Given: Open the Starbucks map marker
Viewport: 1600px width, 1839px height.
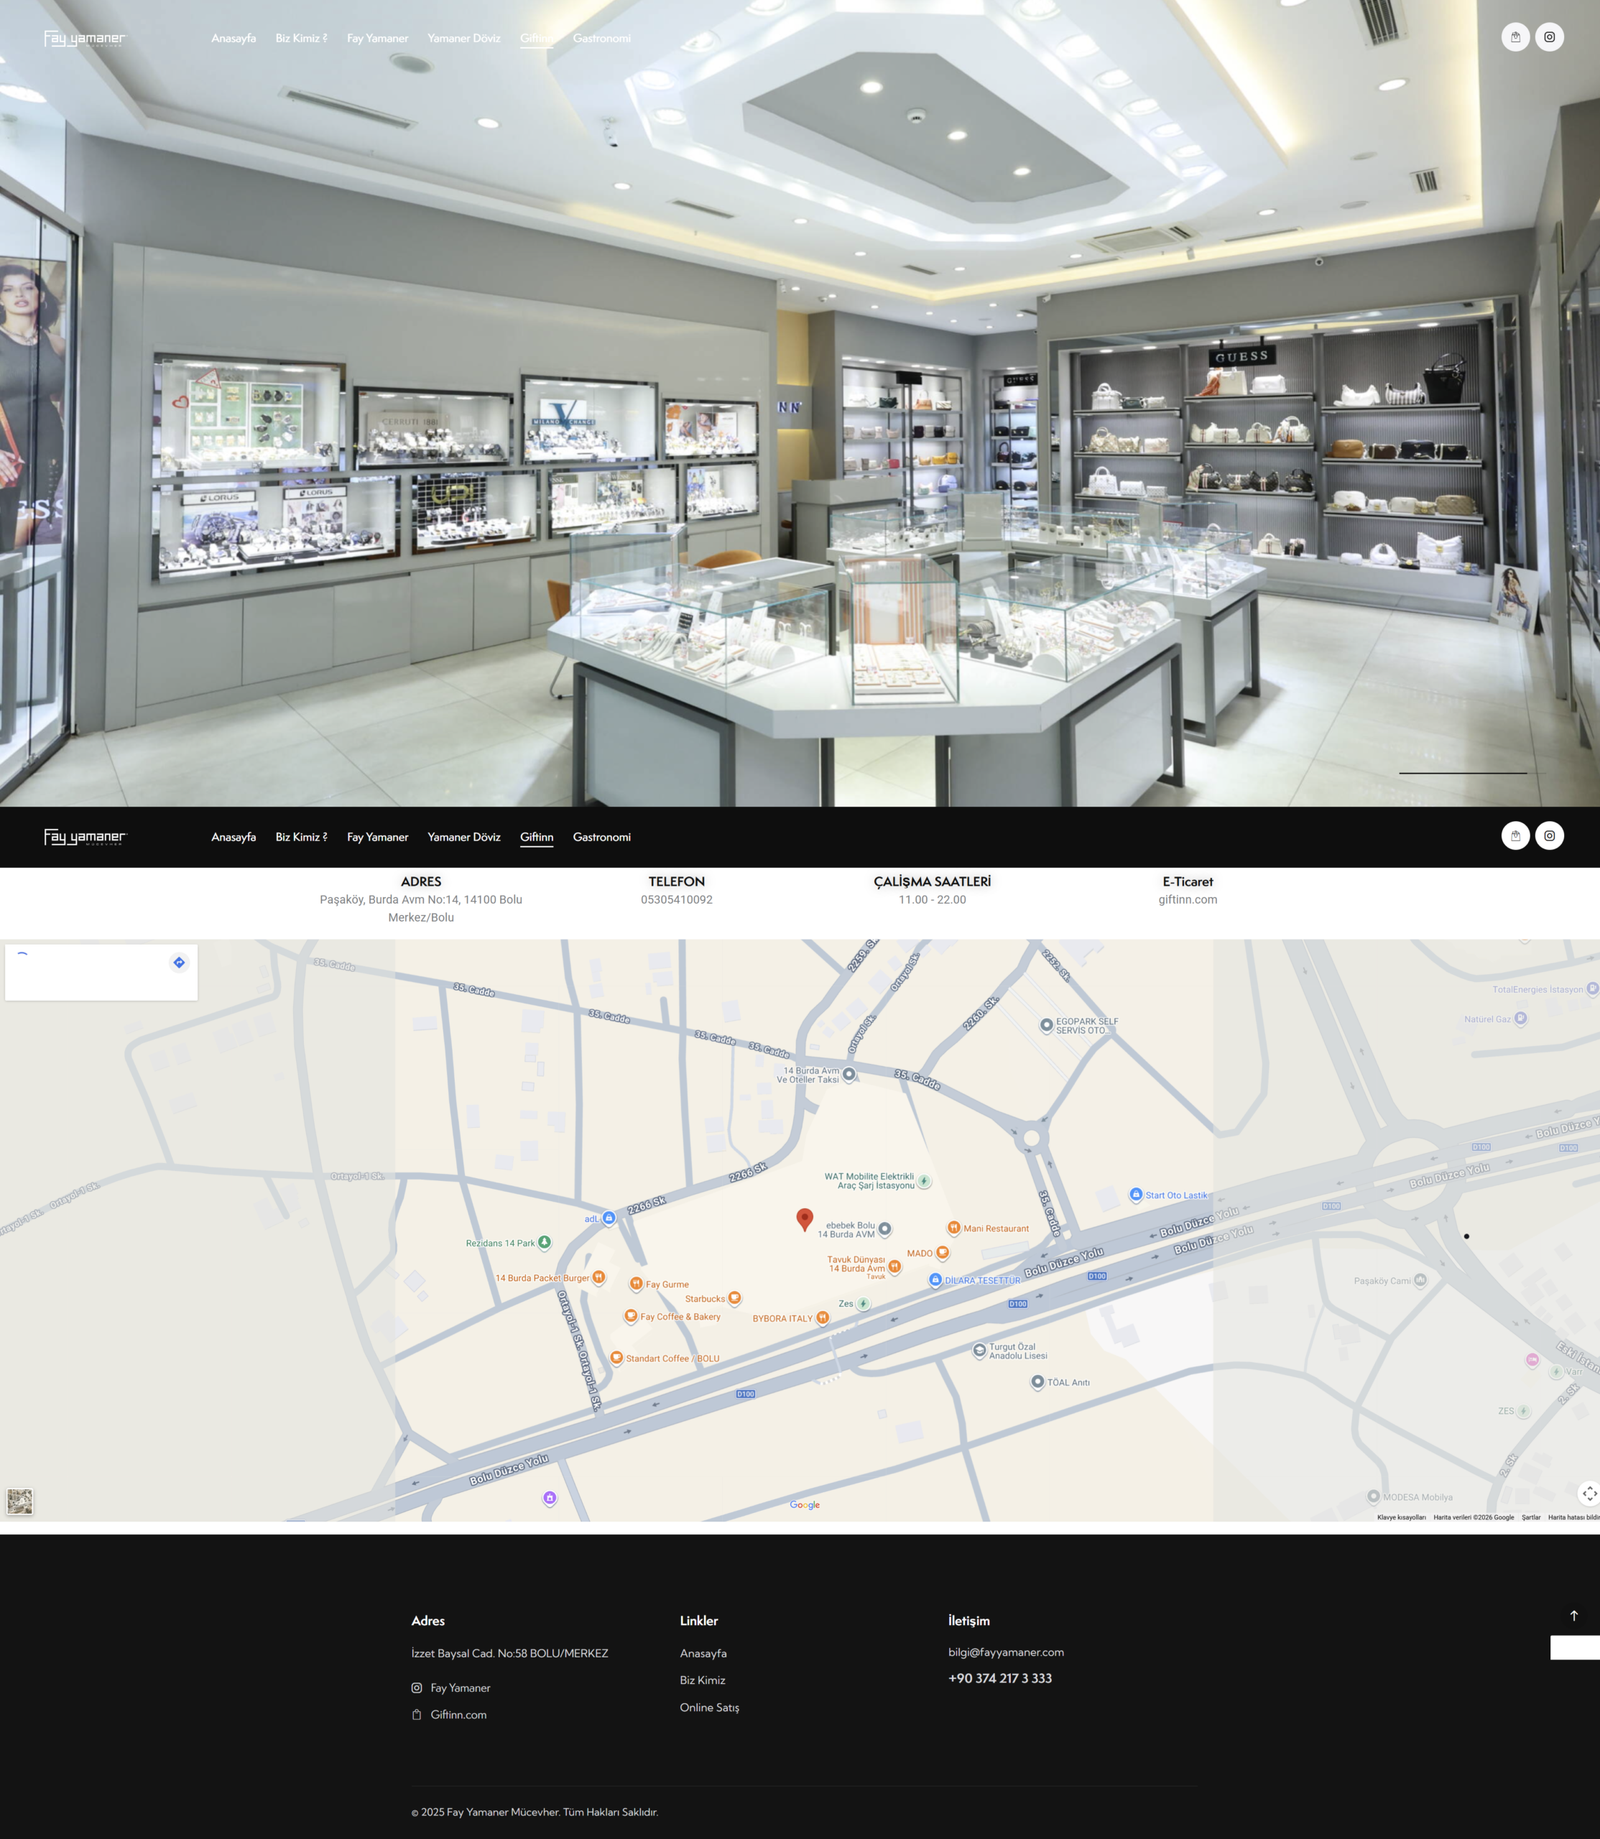Looking at the screenshot, I should 734,1298.
